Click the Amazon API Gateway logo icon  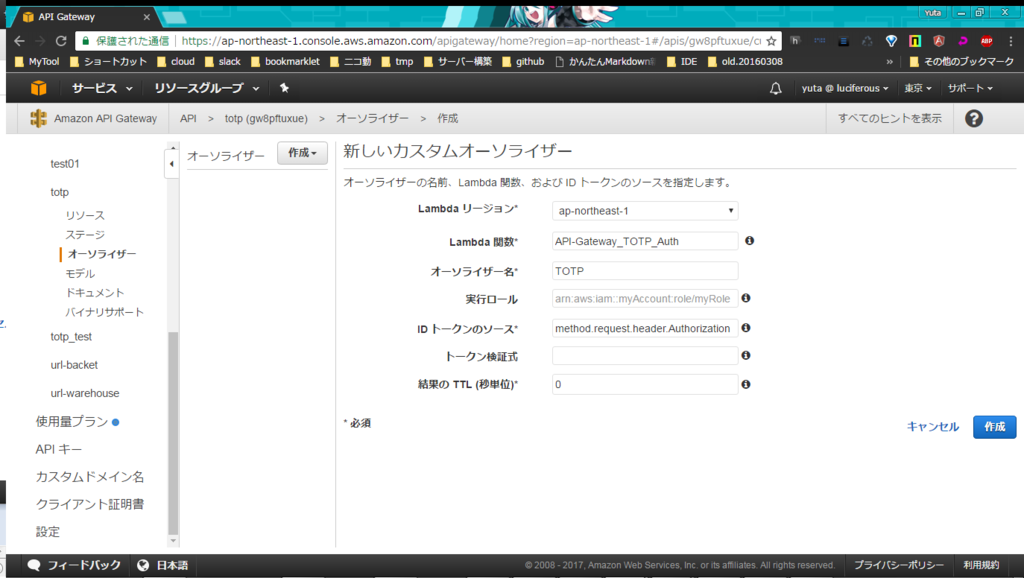39,118
